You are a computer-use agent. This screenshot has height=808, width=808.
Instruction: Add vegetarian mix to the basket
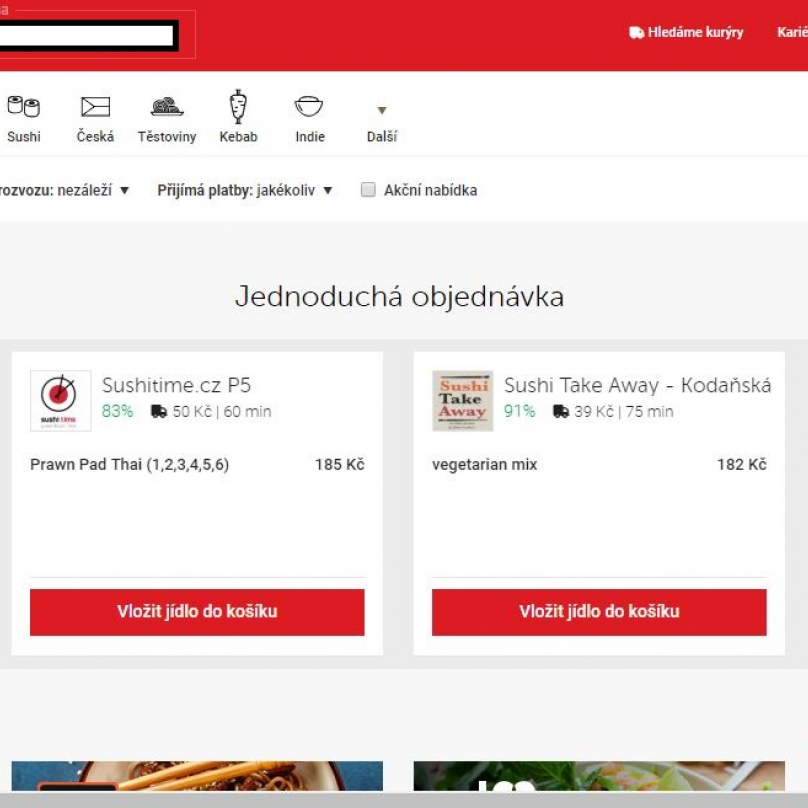pos(599,612)
